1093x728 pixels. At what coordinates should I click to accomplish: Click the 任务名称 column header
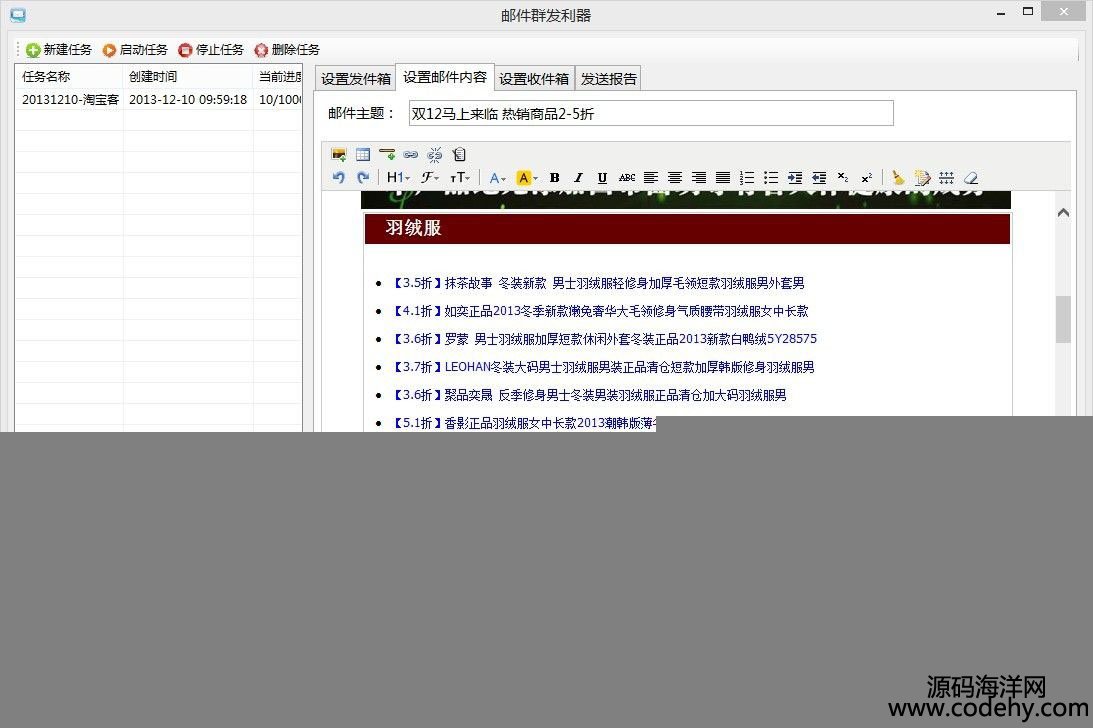[x=69, y=77]
